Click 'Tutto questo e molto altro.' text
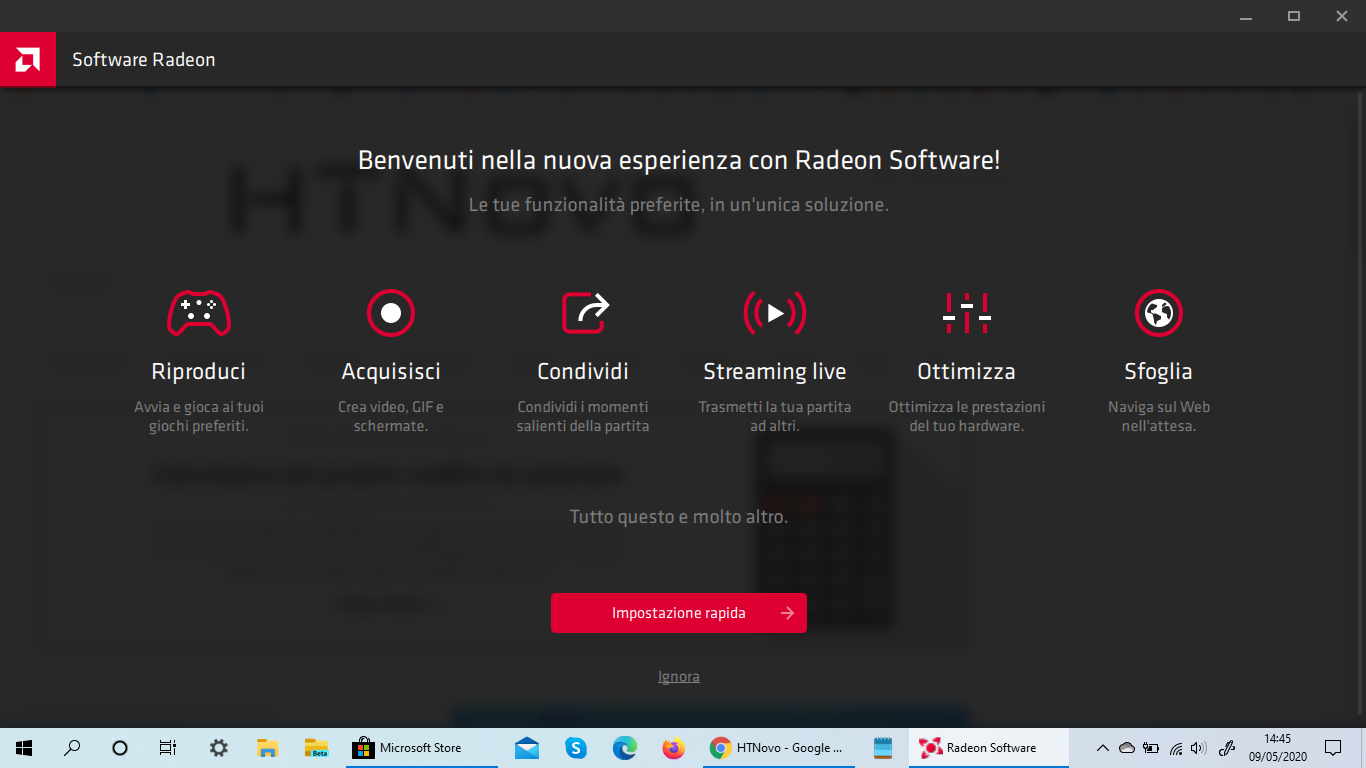The image size is (1366, 768). [679, 517]
